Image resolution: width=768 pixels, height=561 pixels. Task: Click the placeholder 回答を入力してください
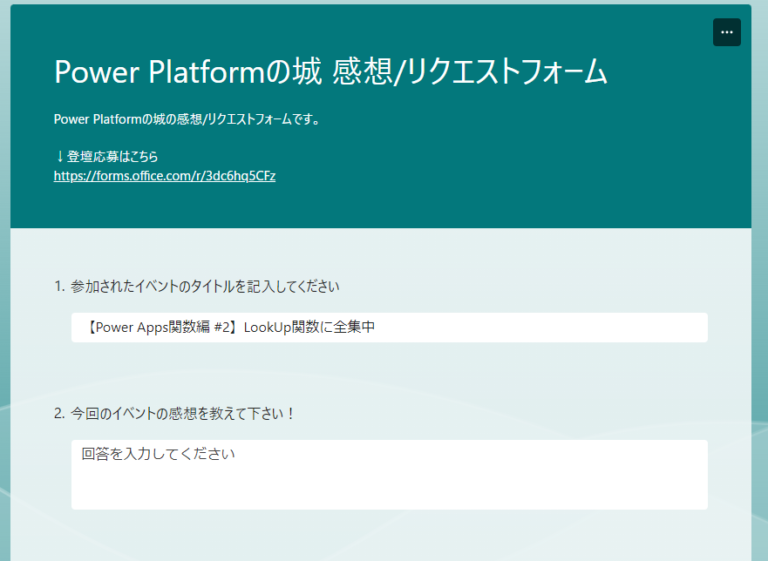point(158,454)
